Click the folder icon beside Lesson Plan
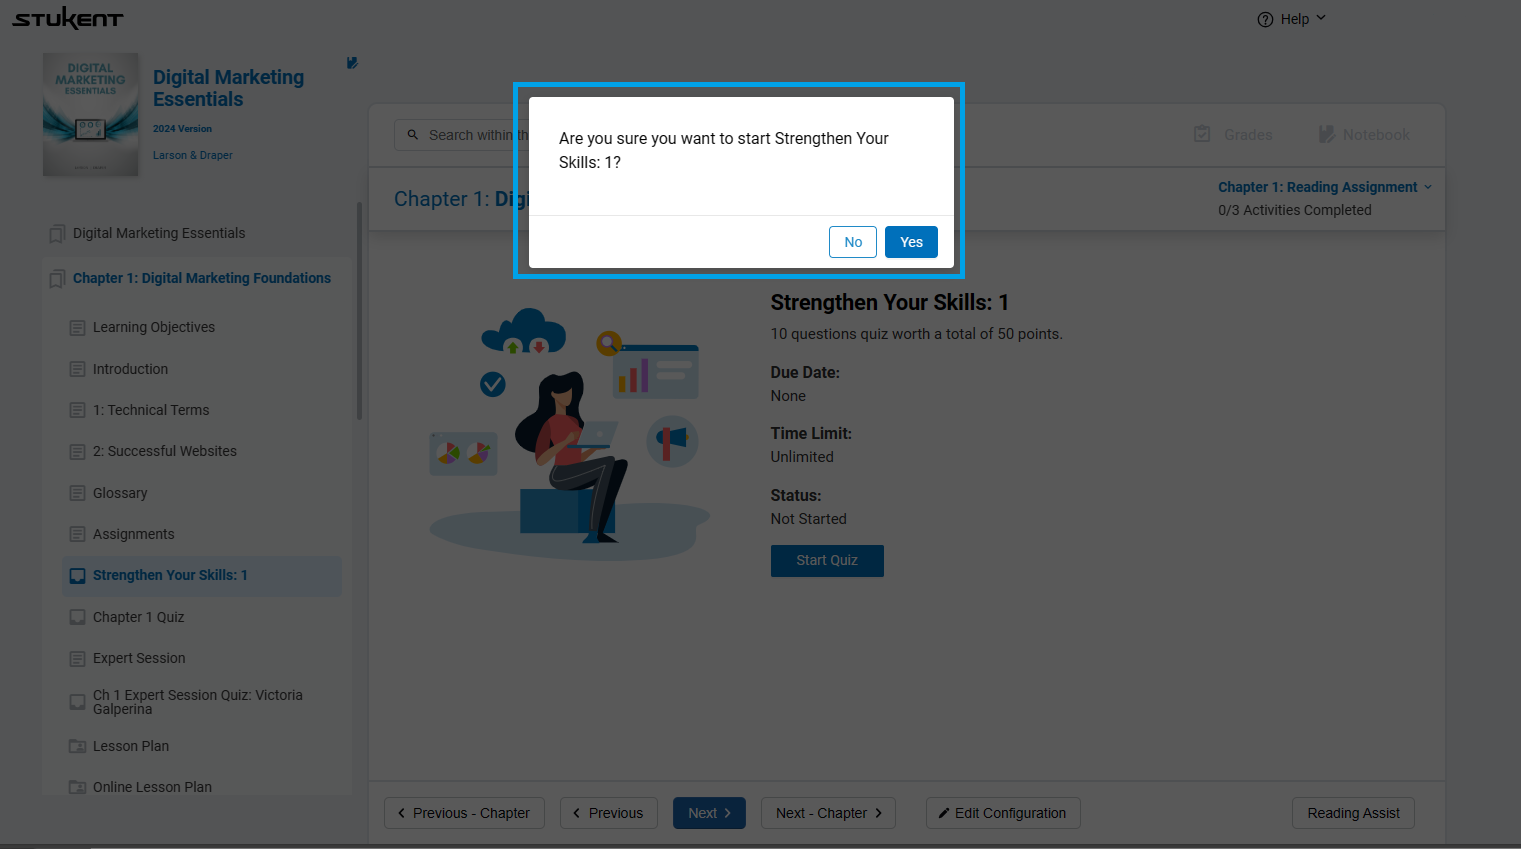The height and width of the screenshot is (849, 1521). point(77,746)
